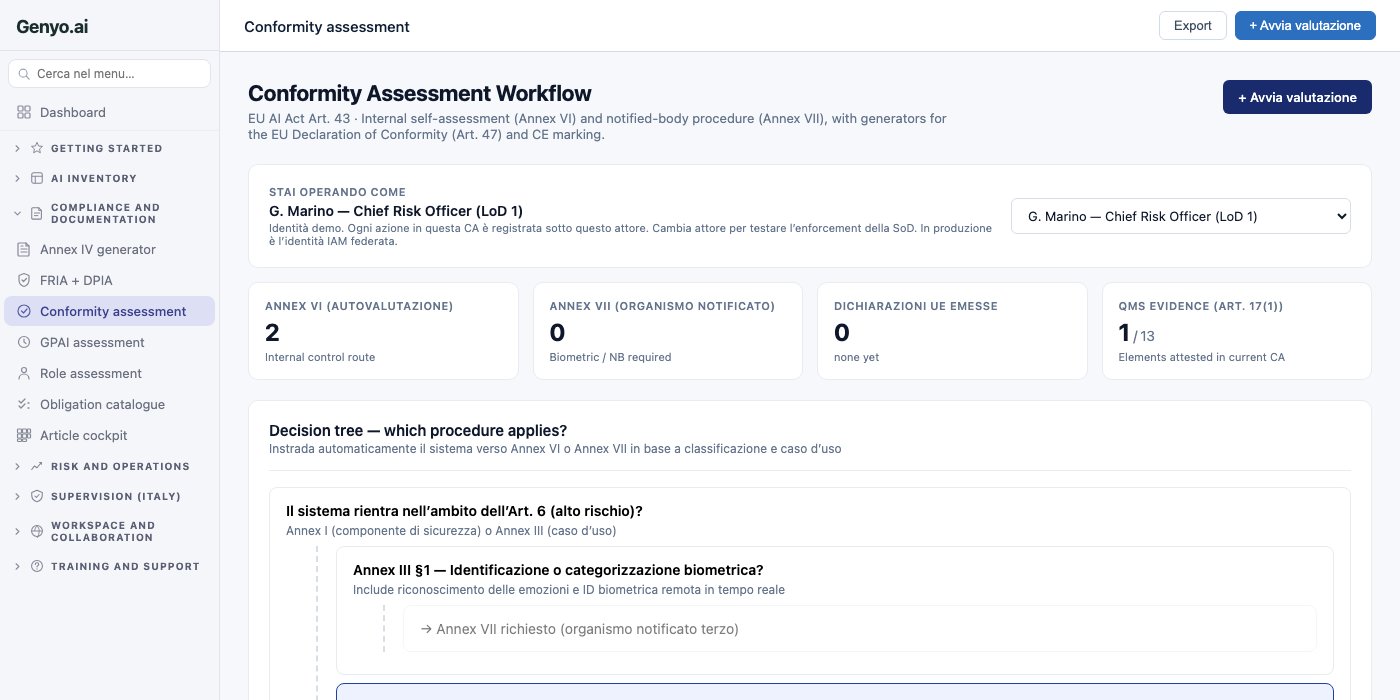
Task: Click the Conformity assessment top bar title
Action: coord(327,27)
